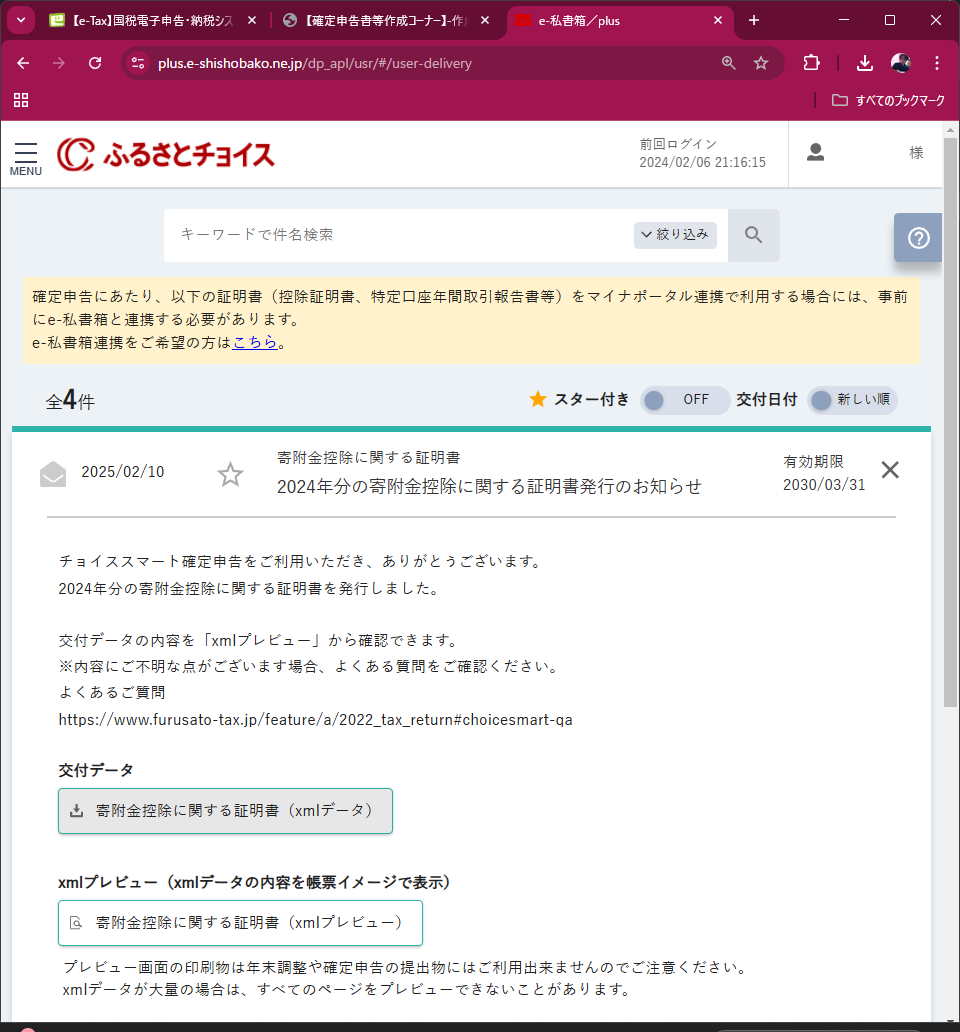
Task: Click the date 2025/02/10
Action: tap(122, 472)
